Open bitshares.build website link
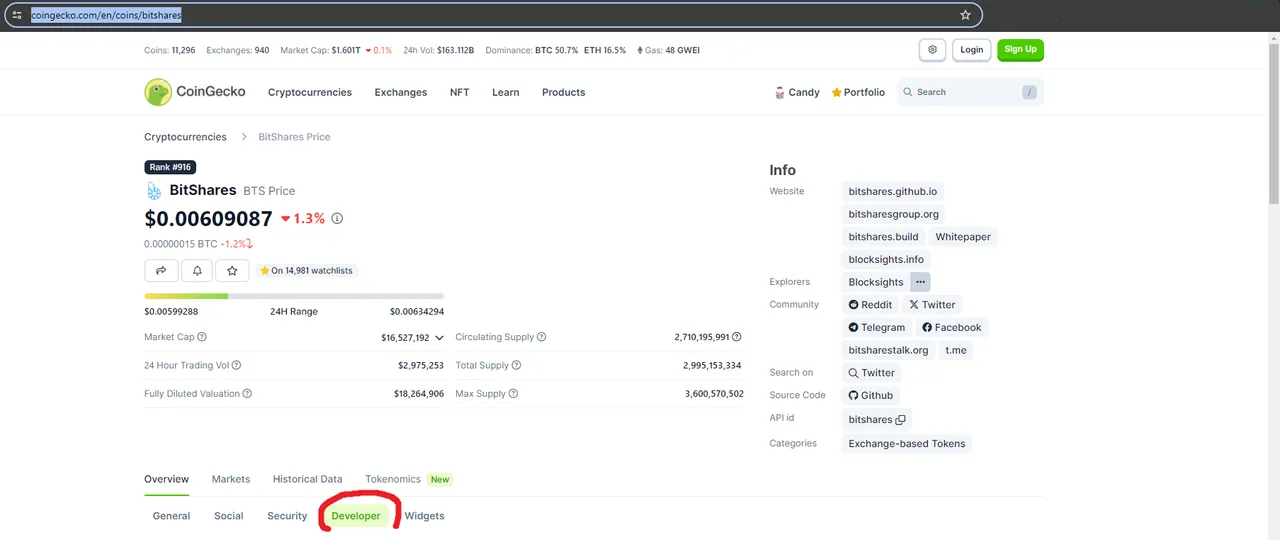 (883, 237)
